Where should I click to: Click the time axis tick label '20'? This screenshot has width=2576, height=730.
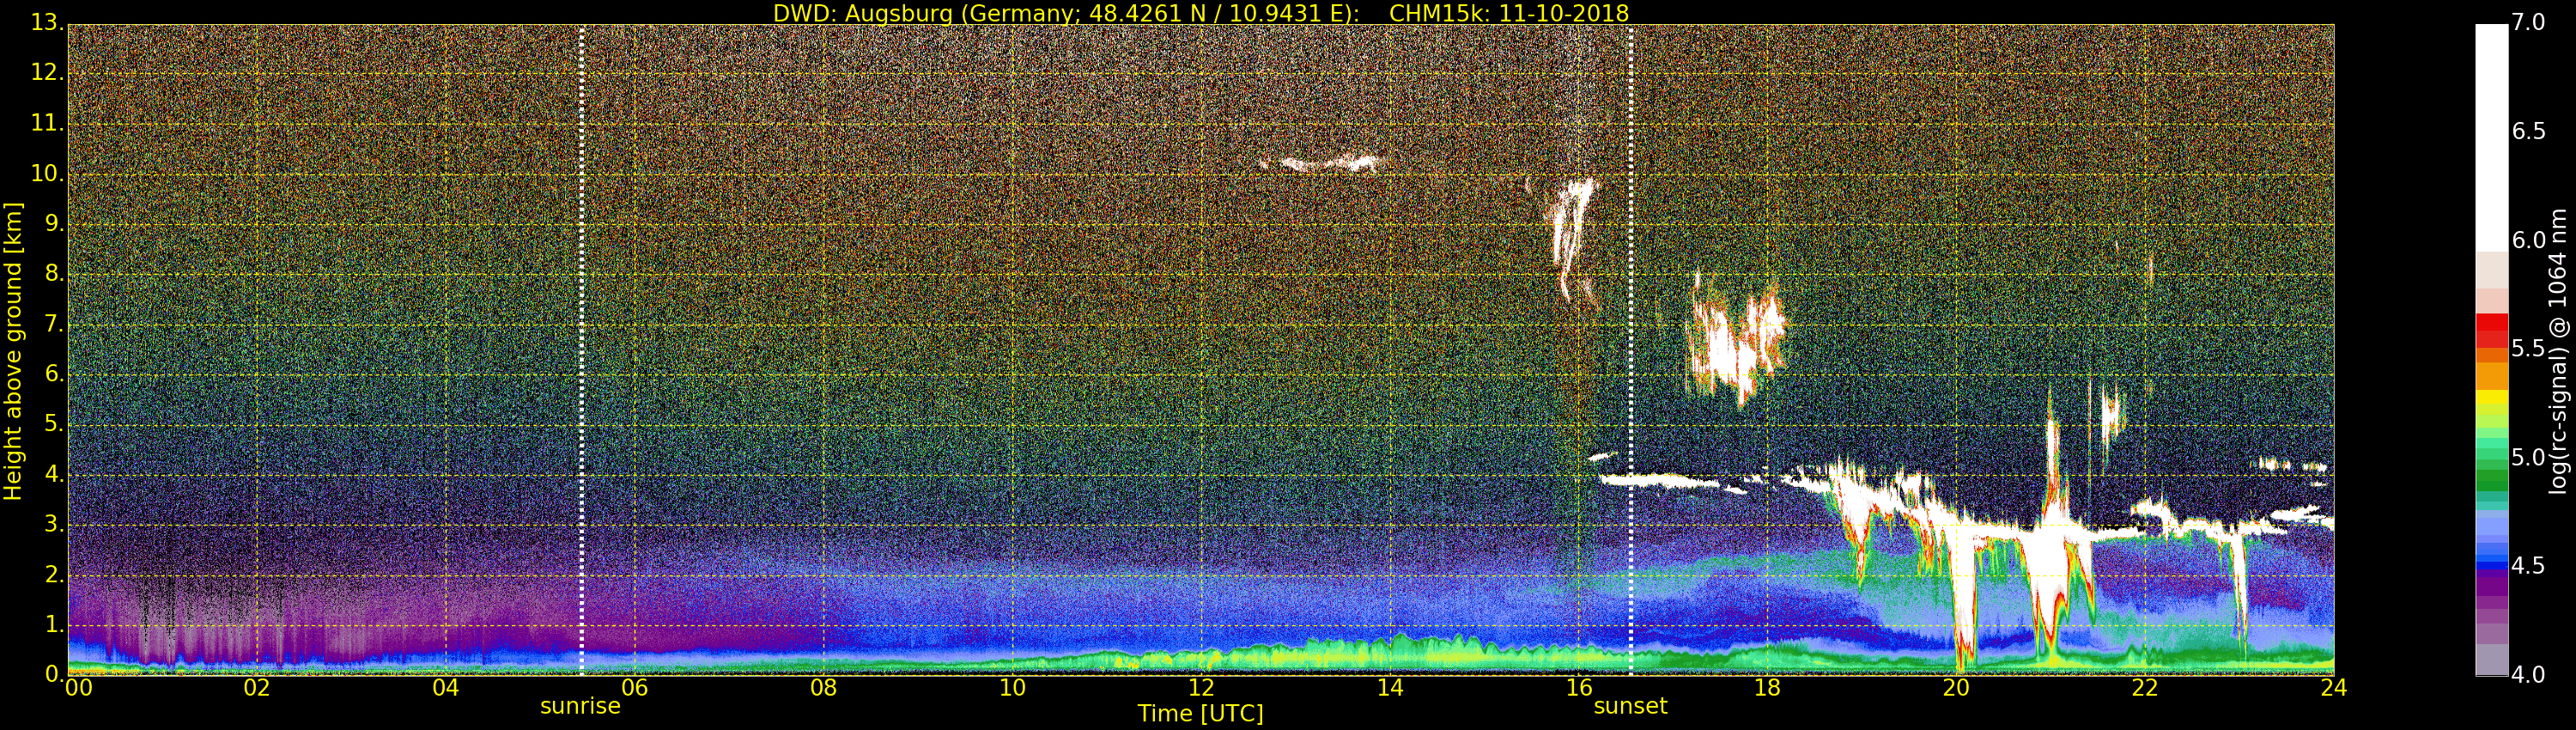(1957, 688)
